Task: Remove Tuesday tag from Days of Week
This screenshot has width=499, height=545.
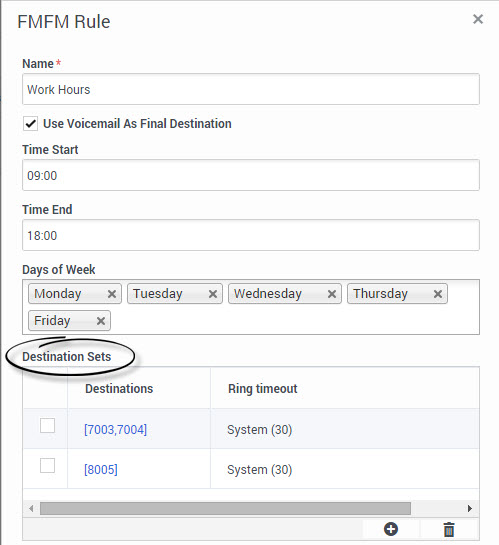Action: pyautogui.click(x=213, y=294)
